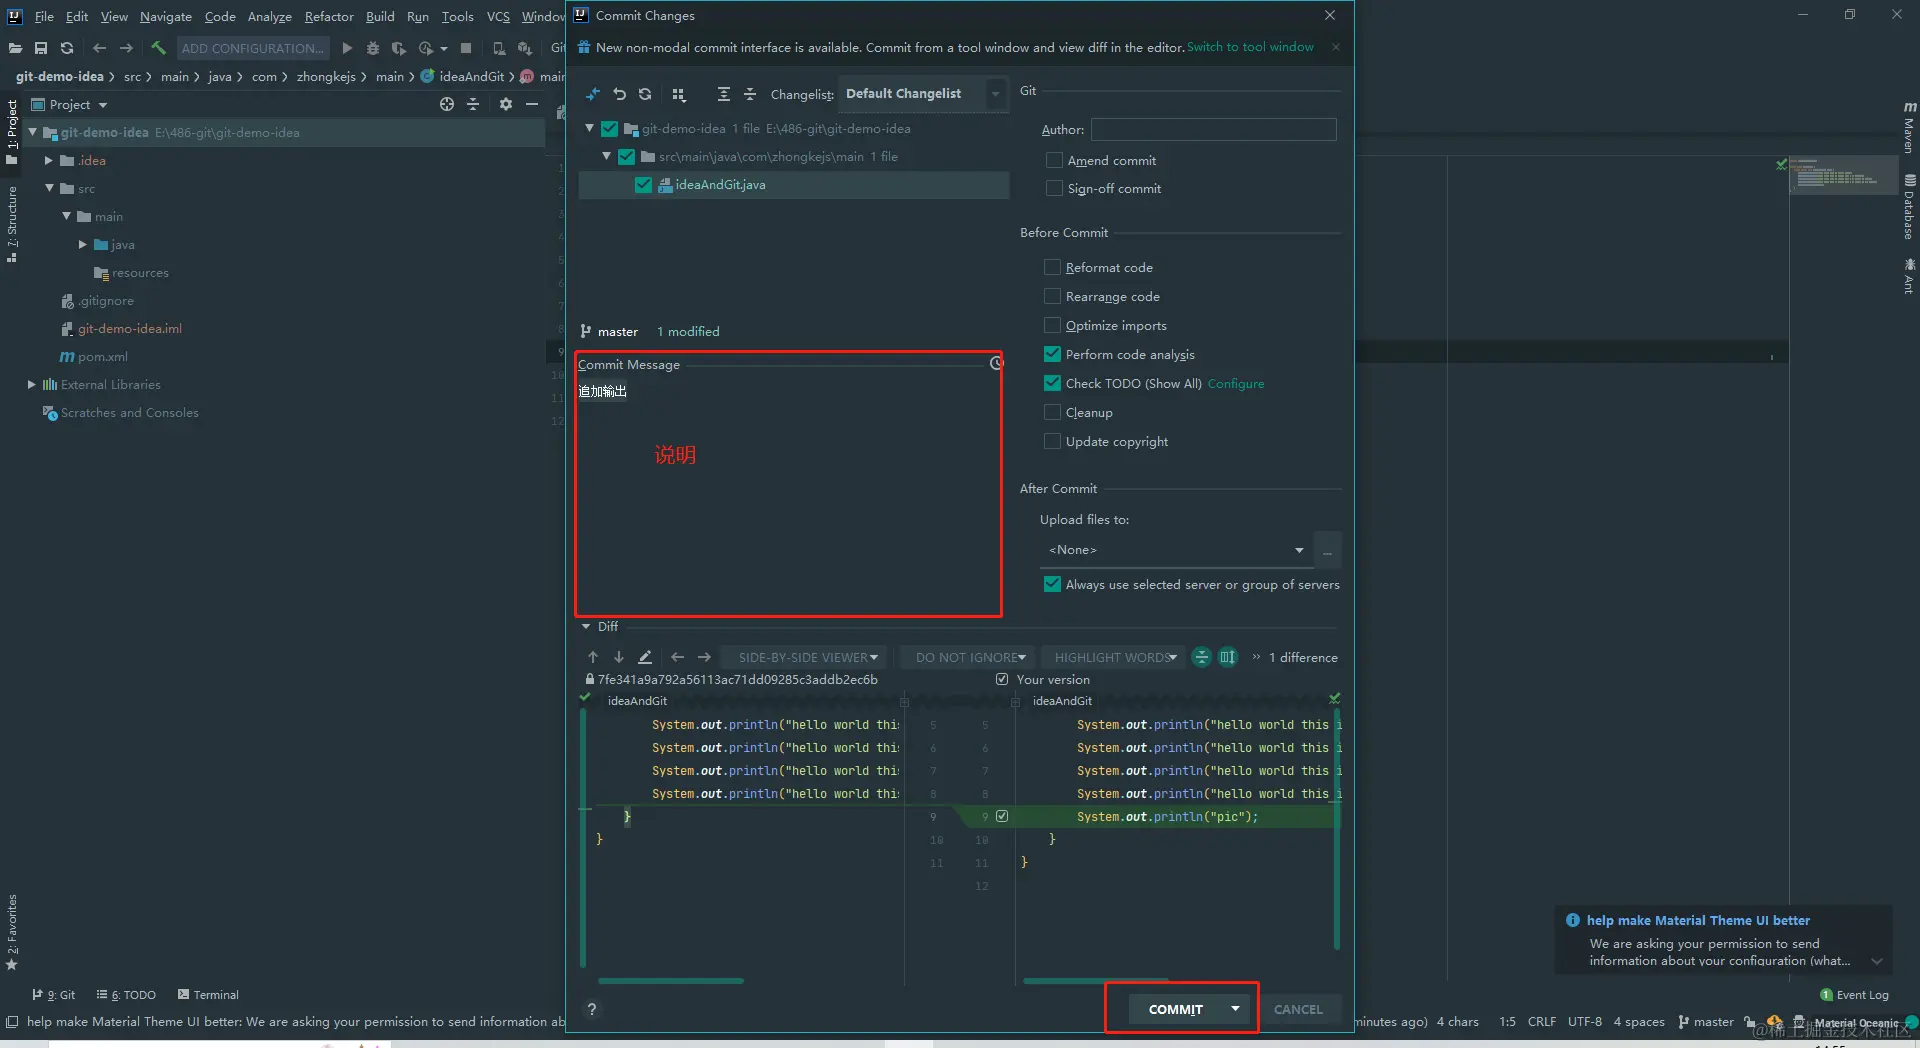Click the Save All icon in main toolbar
Screen dimensions: 1920x1048
coord(41,47)
